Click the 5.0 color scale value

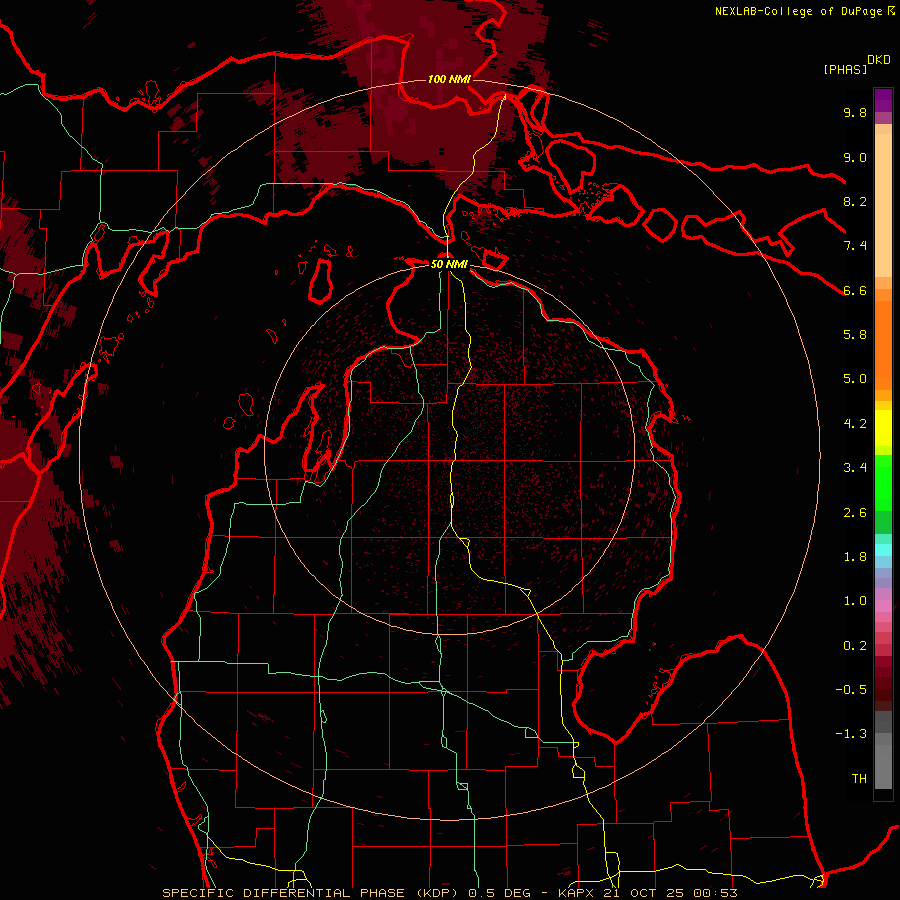855,379
